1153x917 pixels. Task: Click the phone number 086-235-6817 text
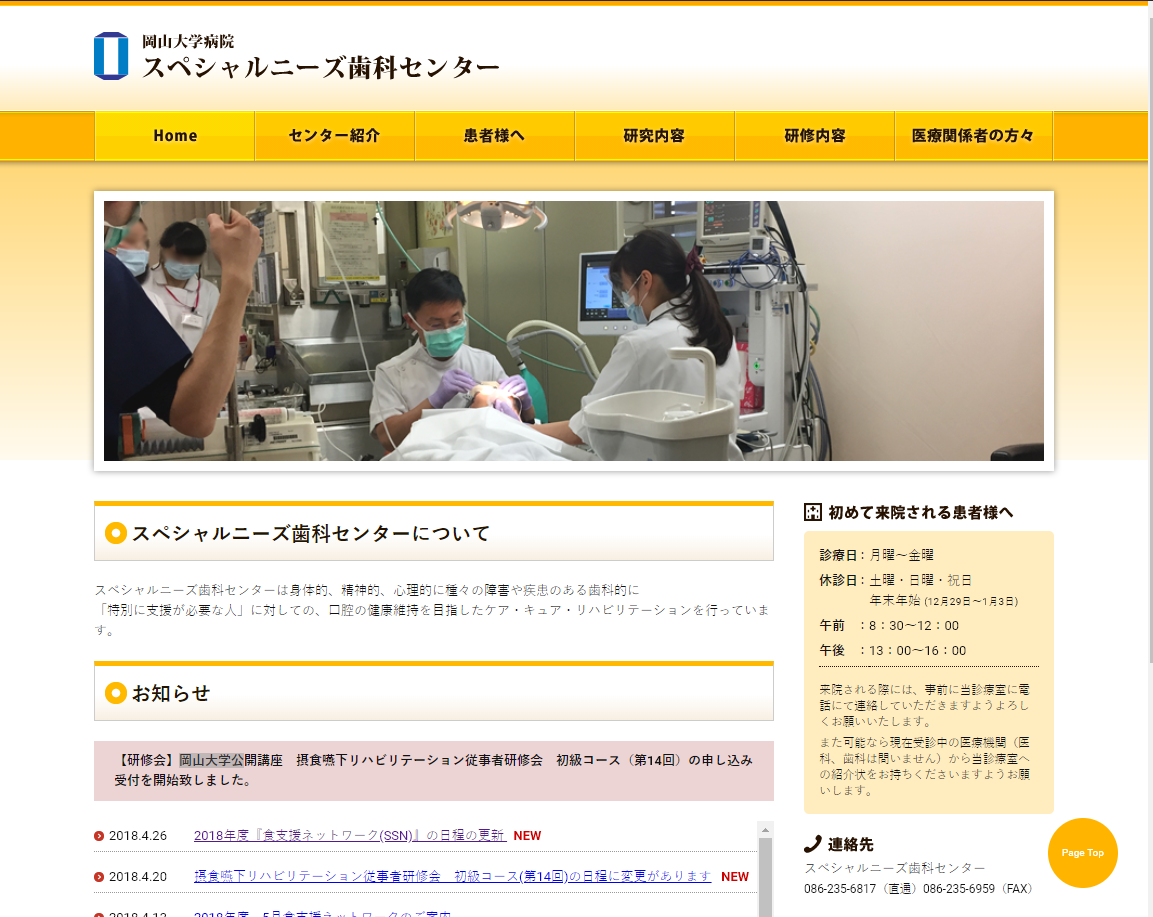coord(840,889)
